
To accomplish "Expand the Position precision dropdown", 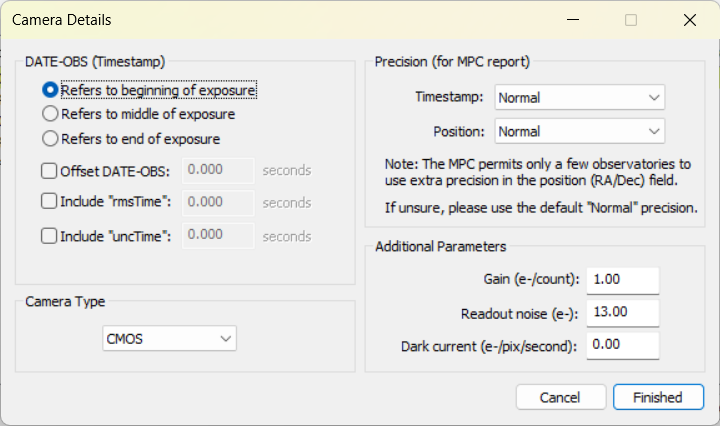I will pos(579,131).
